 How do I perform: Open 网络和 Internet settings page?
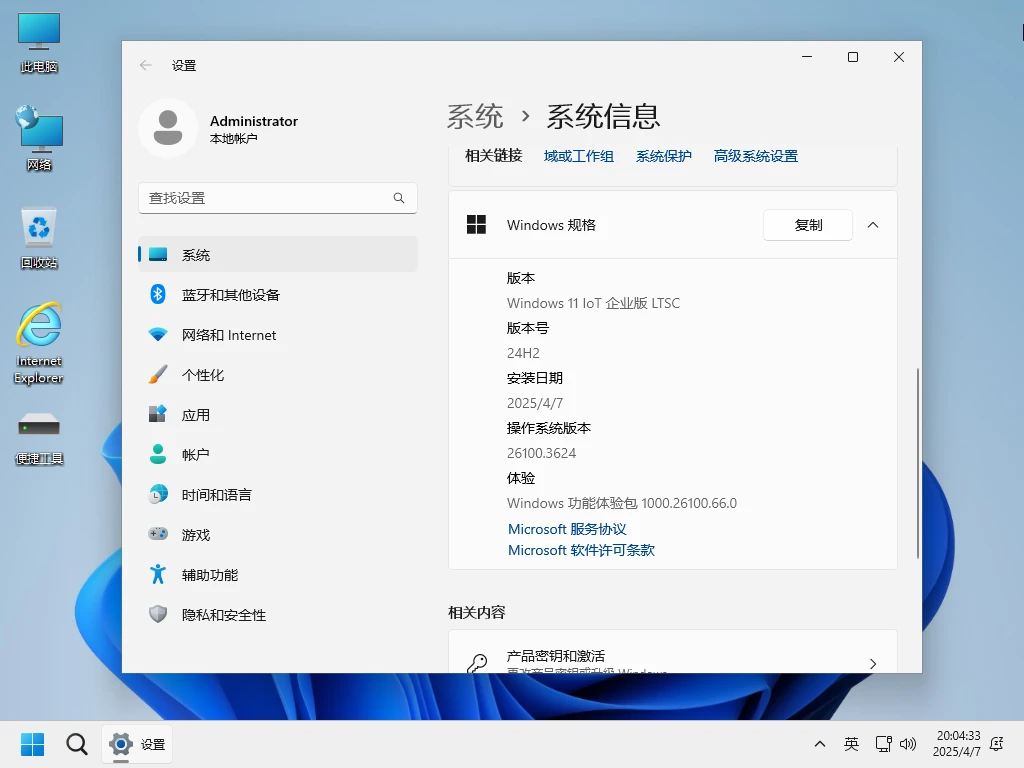pos(228,335)
